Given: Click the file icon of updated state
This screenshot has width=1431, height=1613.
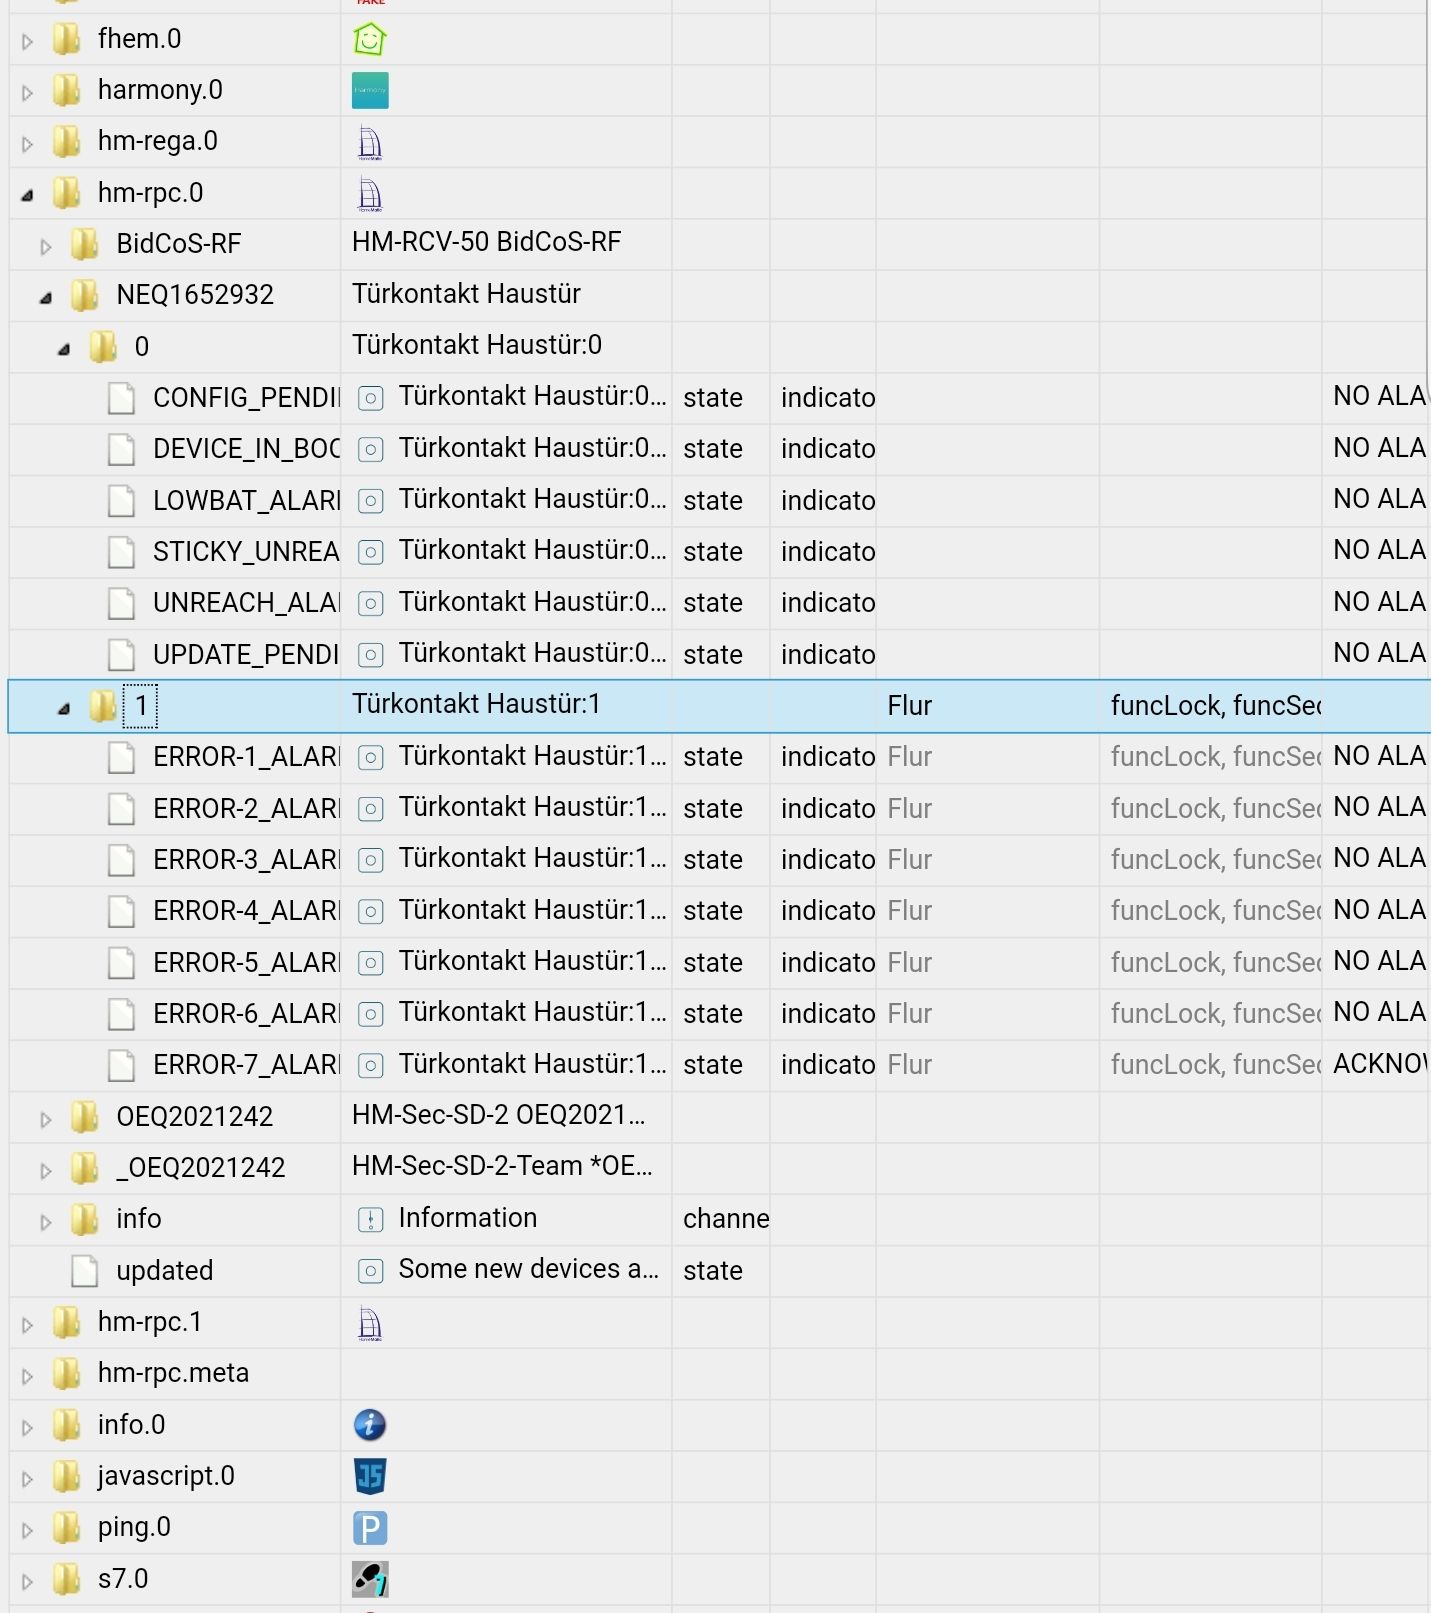Looking at the screenshot, I should (85, 1271).
